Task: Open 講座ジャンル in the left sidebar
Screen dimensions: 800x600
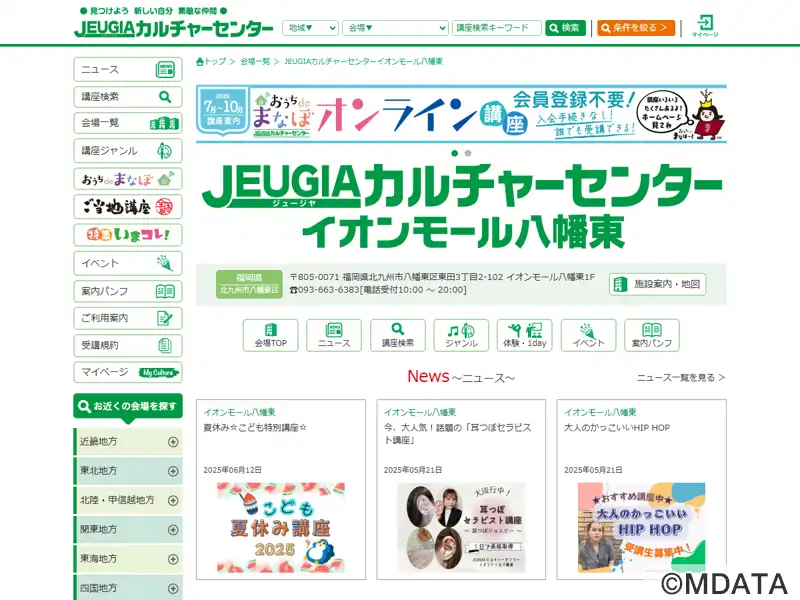Action: point(128,151)
